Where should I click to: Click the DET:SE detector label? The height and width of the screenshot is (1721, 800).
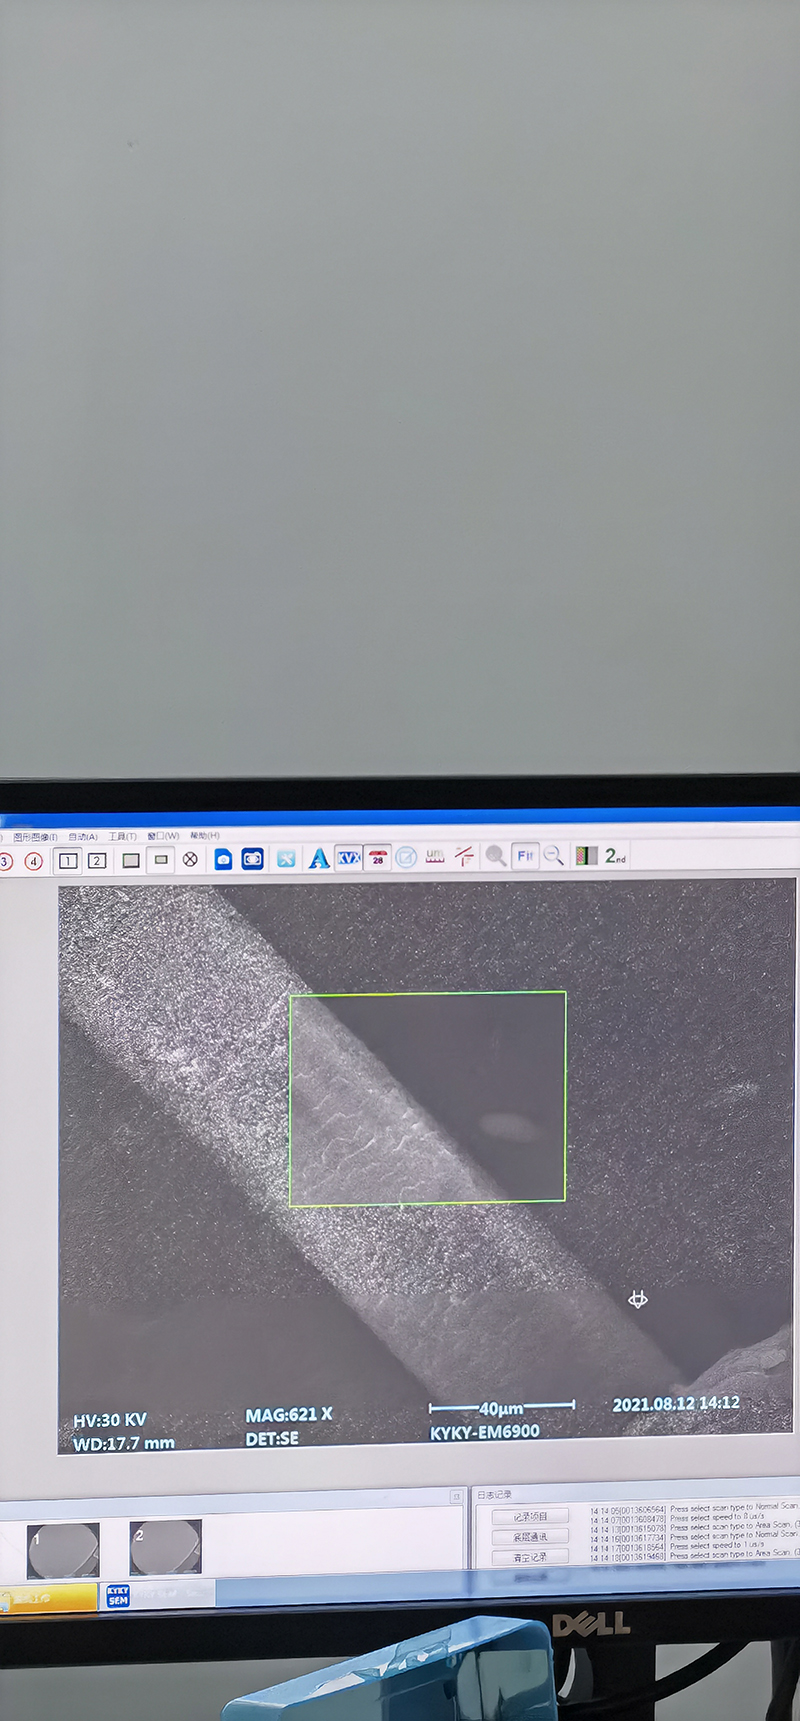[272, 1439]
